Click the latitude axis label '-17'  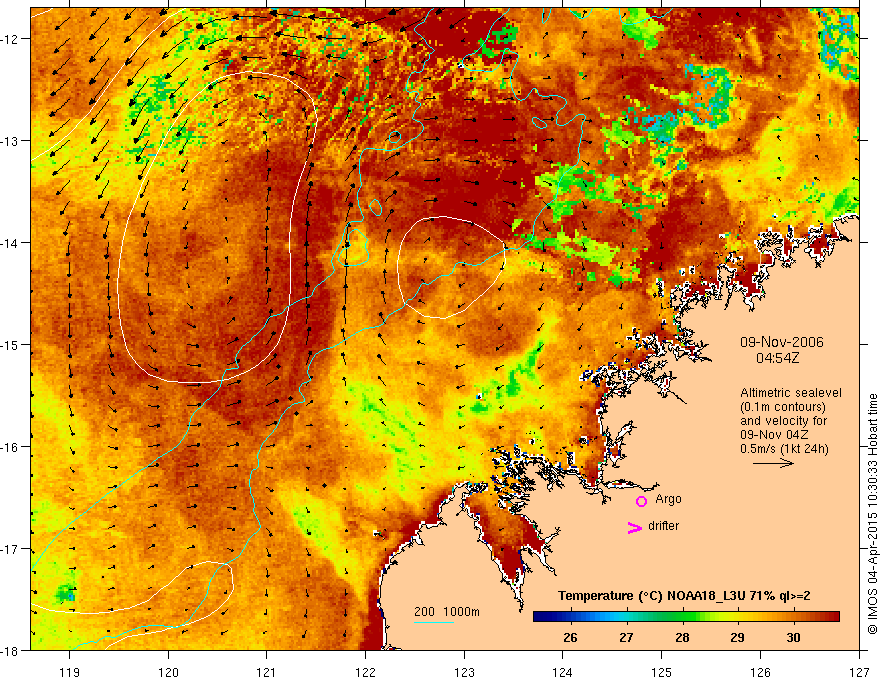point(11,549)
